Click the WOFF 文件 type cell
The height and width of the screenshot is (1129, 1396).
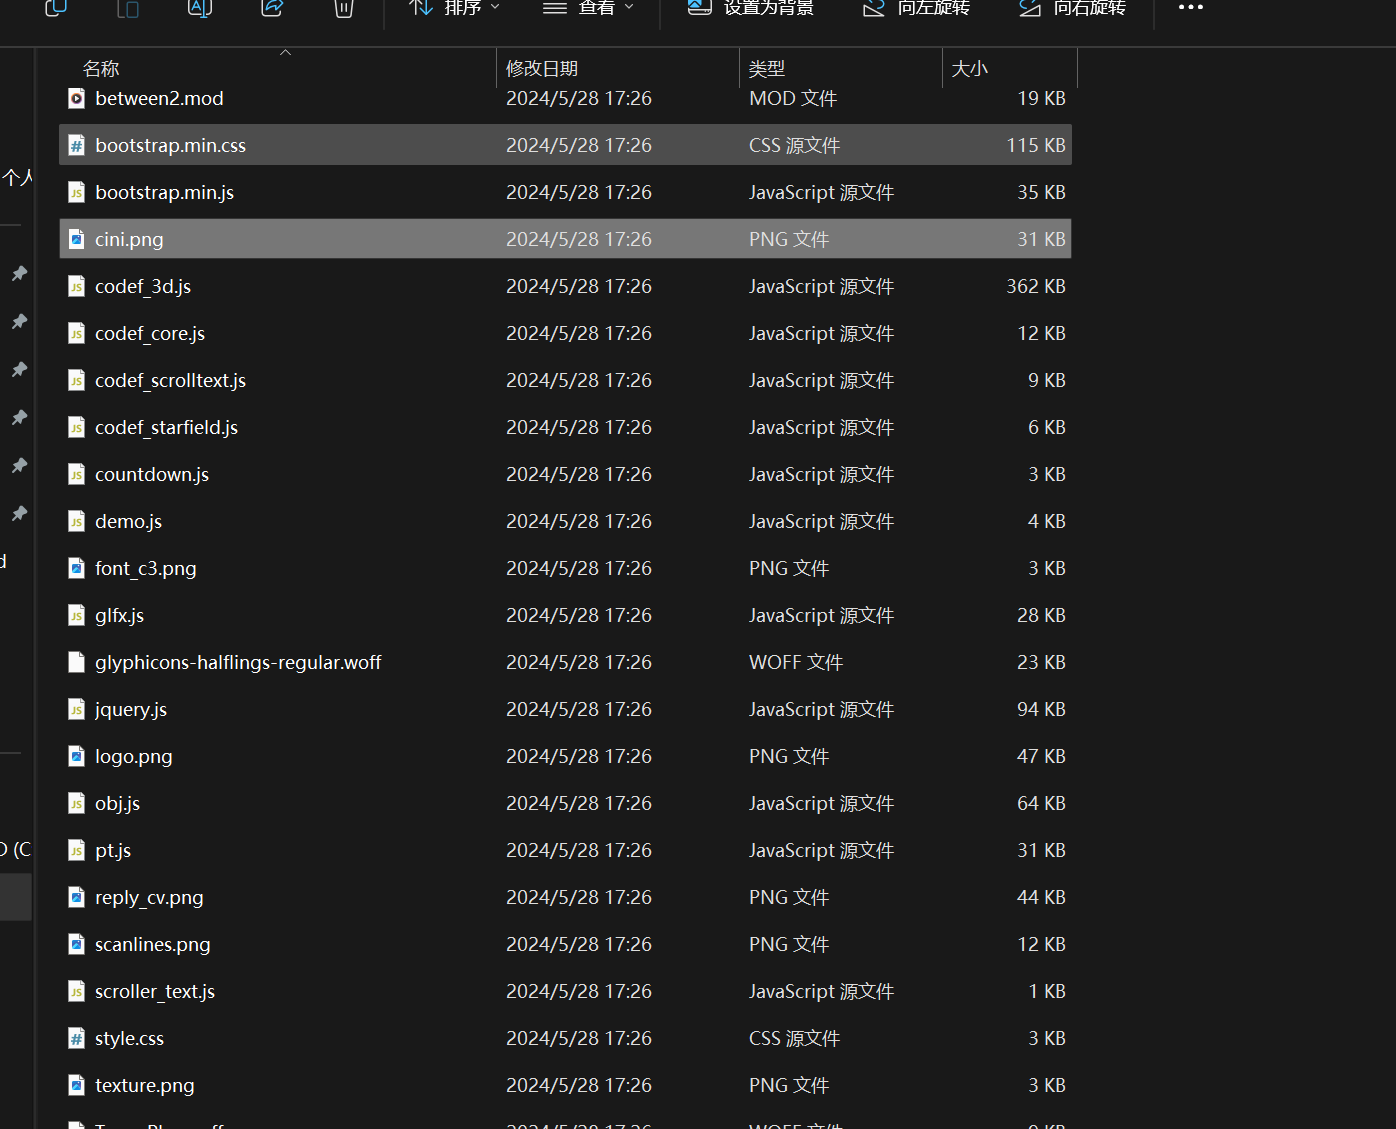point(796,662)
